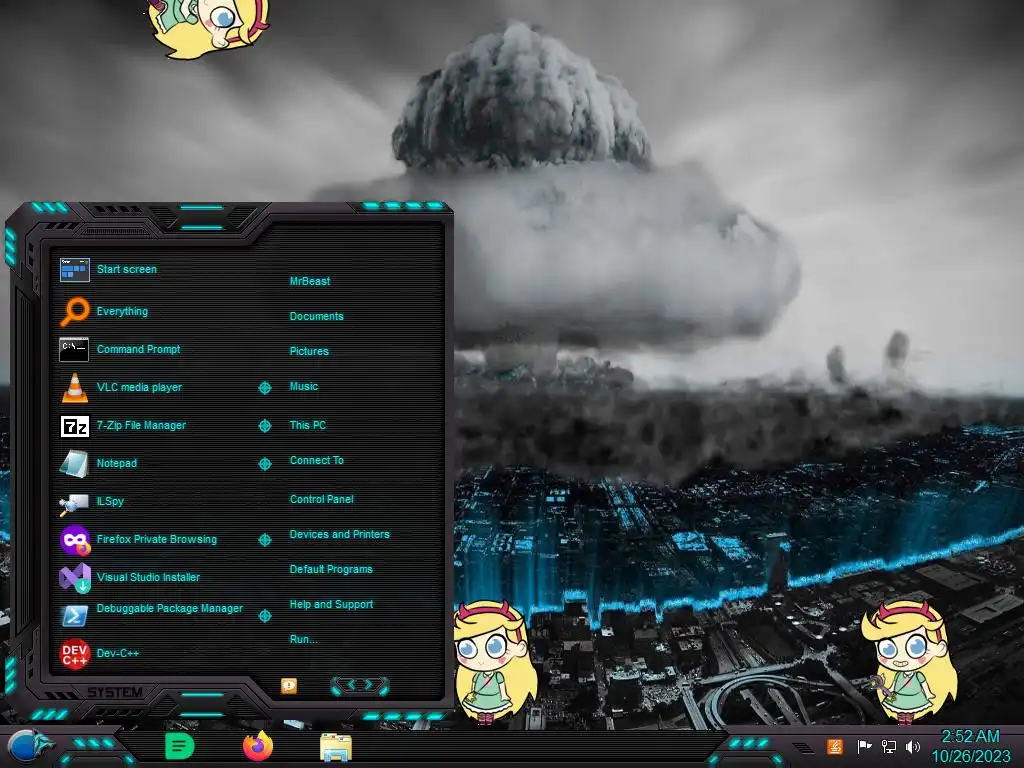Expand the VLC media player jump list
The width and height of the screenshot is (1024, 768).
(264, 388)
